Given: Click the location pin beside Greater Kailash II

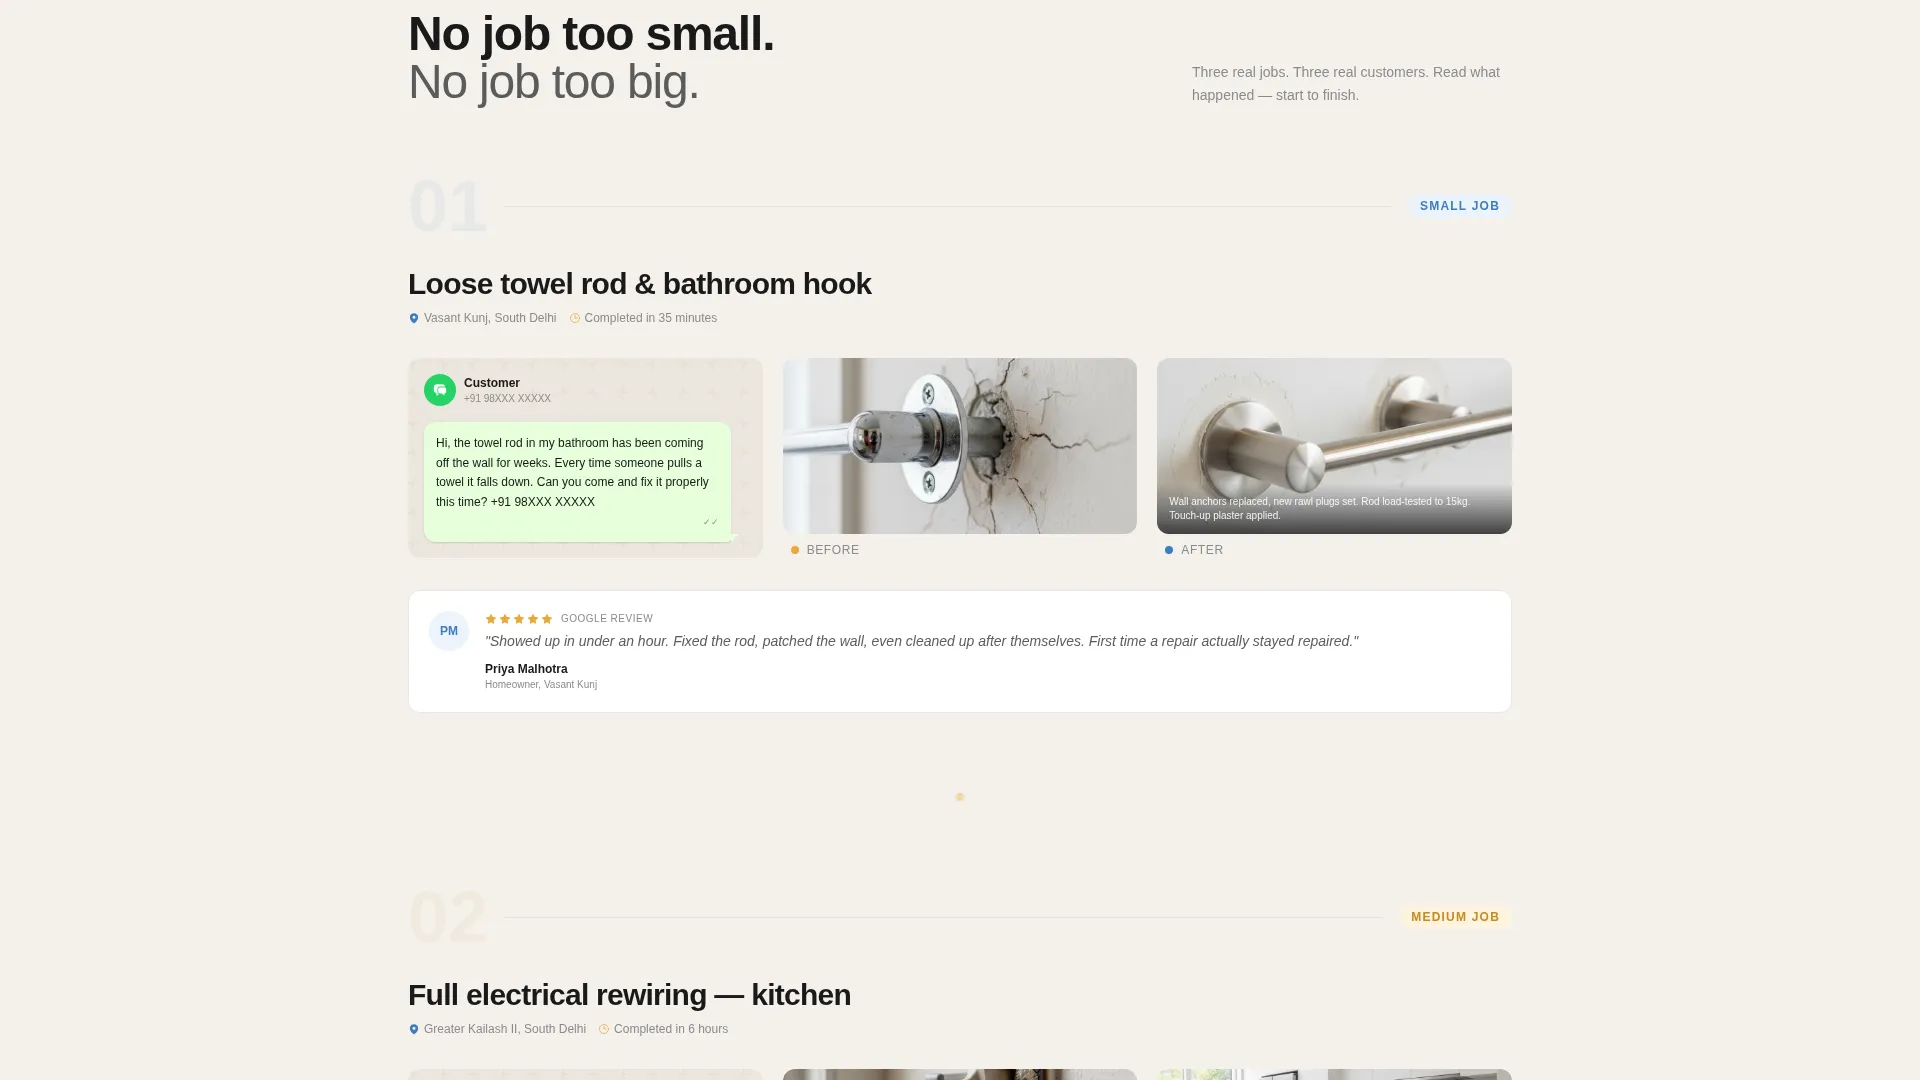Looking at the screenshot, I should click(x=414, y=1029).
